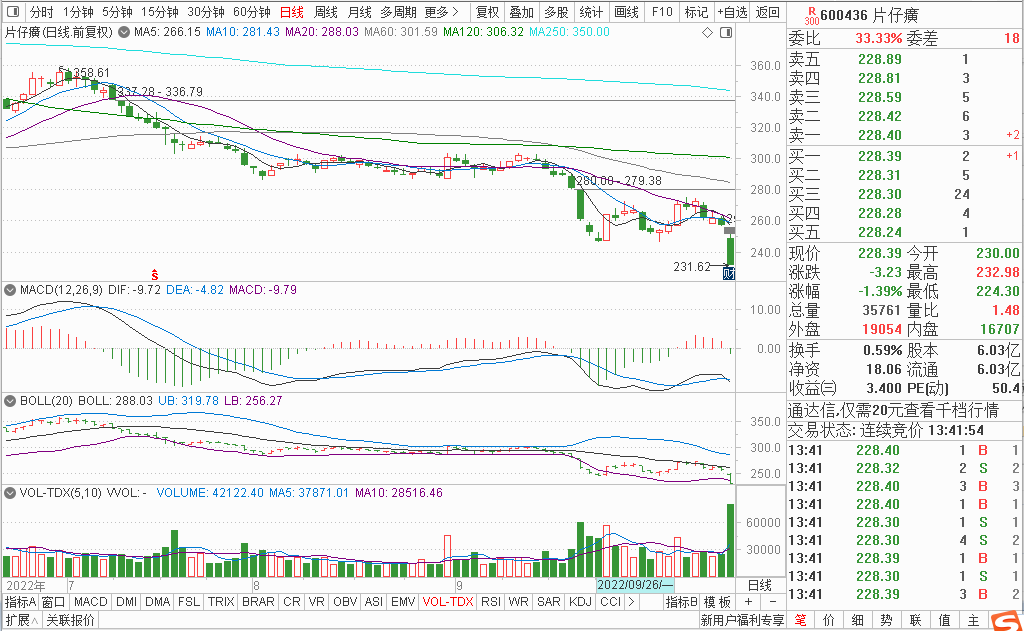Click the 模板 template button
This screenshot has height=631, width=1024.
pyautogui.click(x=717, y=602)
